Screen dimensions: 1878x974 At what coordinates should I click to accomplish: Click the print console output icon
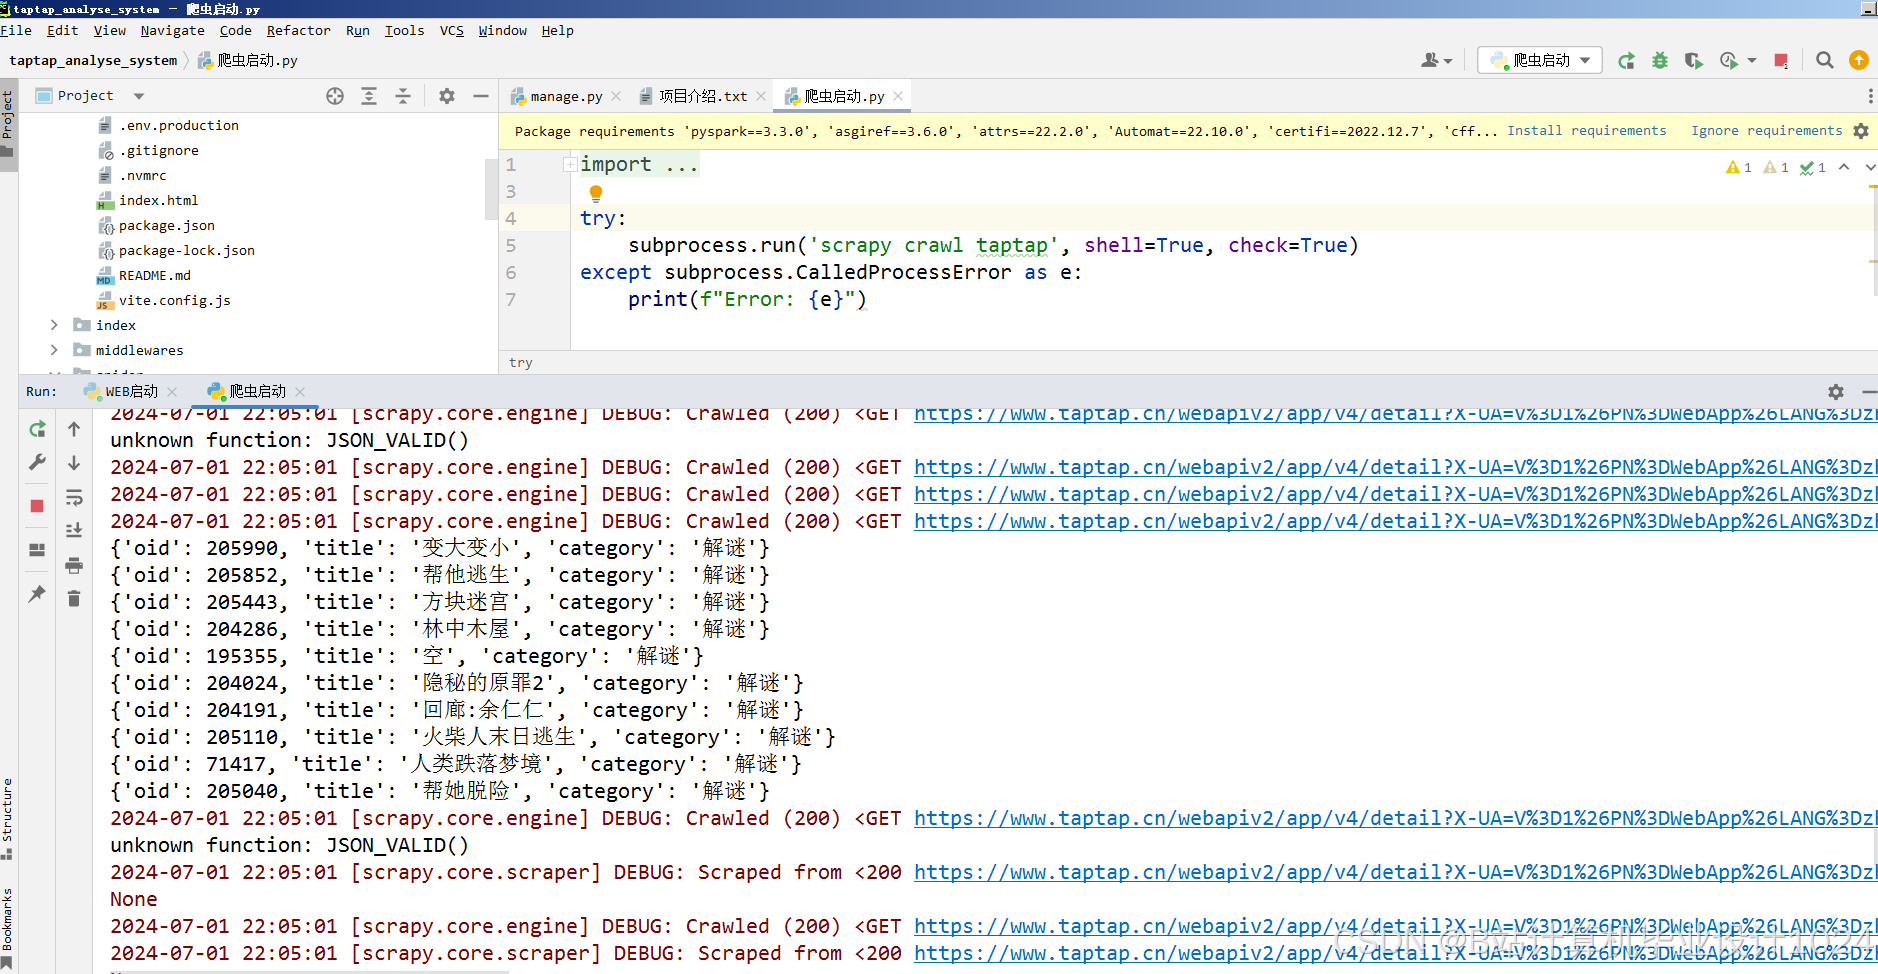coord(74,566)
